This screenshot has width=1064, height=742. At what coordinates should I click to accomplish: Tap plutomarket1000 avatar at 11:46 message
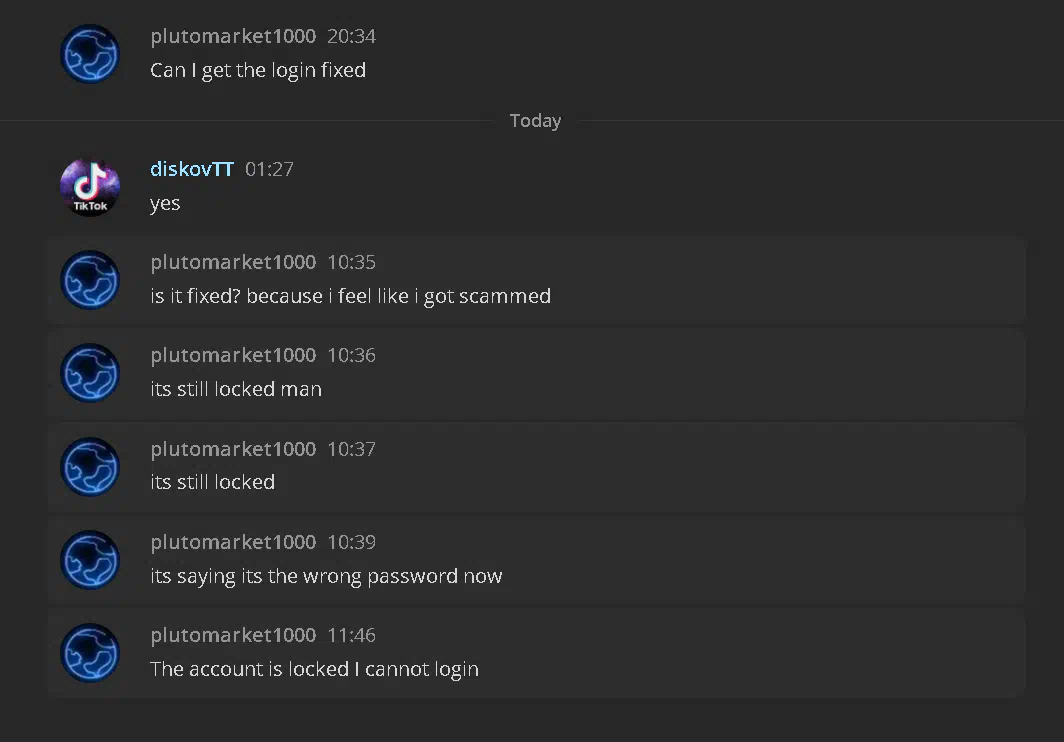pyautogui.click(x=90, y=652)
